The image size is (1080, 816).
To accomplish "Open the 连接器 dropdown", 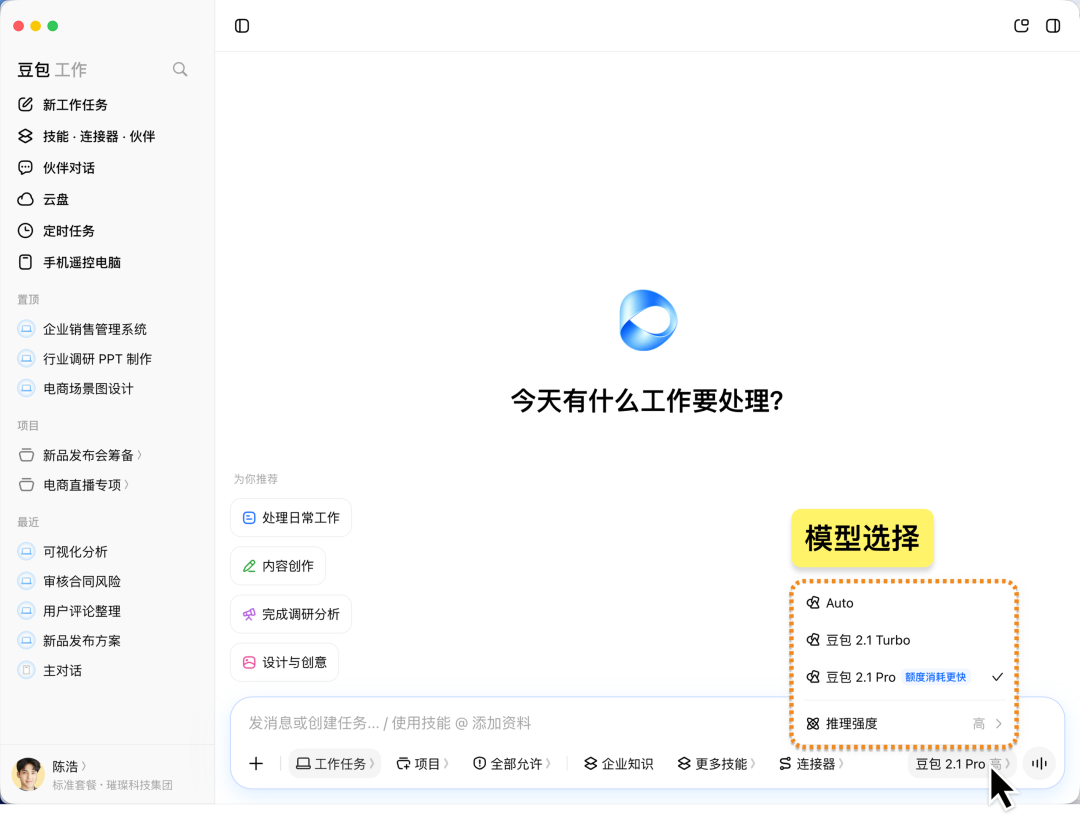I will pyautogui.click(x=811, y=764).
